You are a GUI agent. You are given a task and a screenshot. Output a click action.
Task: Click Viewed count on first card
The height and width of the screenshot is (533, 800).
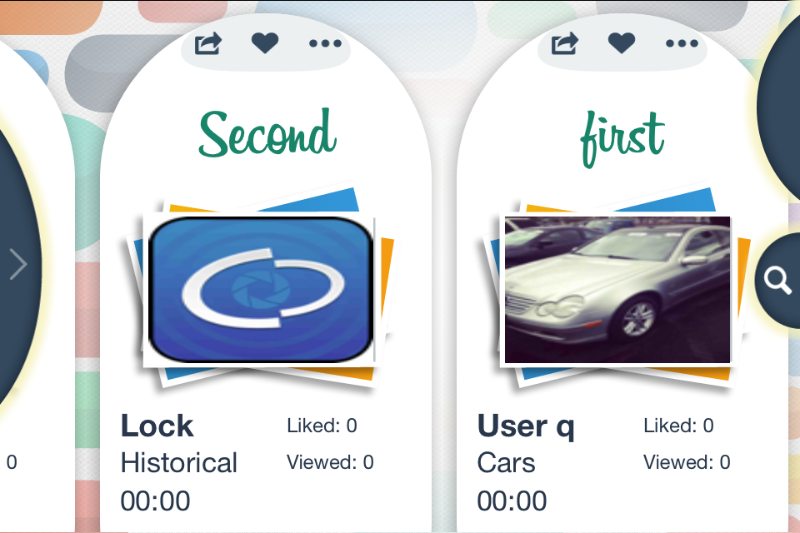687,462
